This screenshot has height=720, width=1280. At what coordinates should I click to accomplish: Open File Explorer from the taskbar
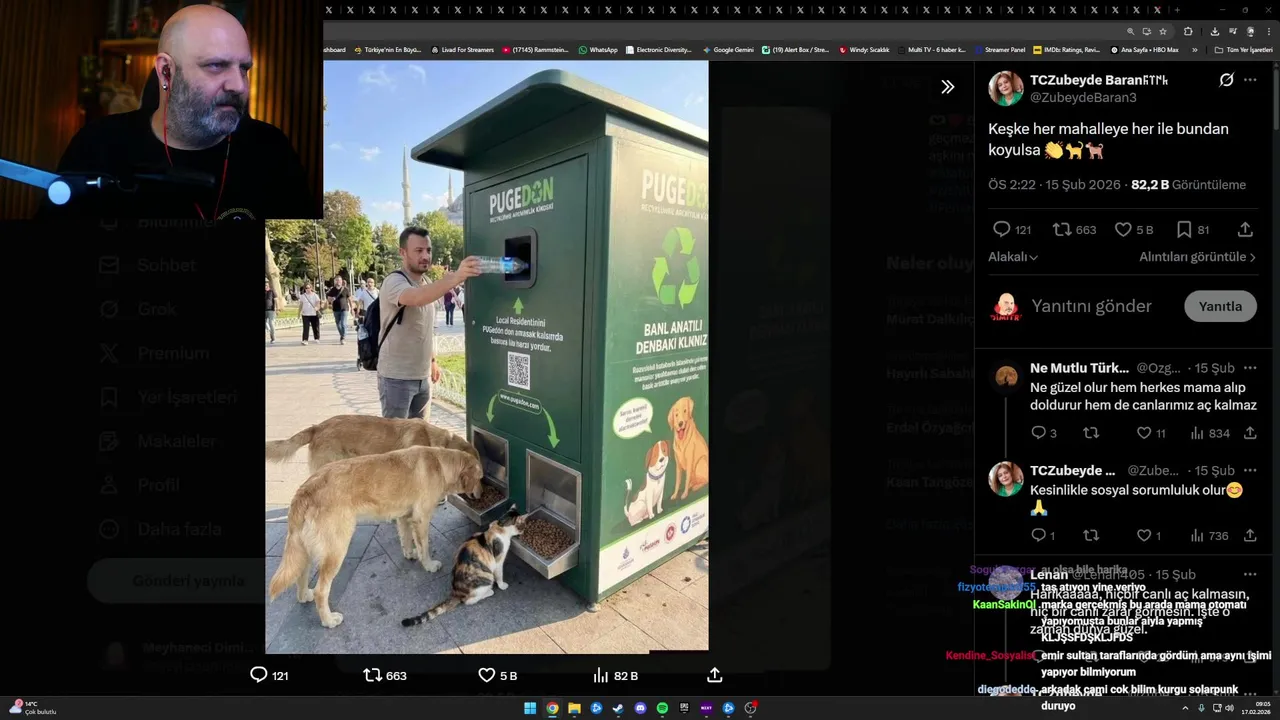[x=574, y=708]
